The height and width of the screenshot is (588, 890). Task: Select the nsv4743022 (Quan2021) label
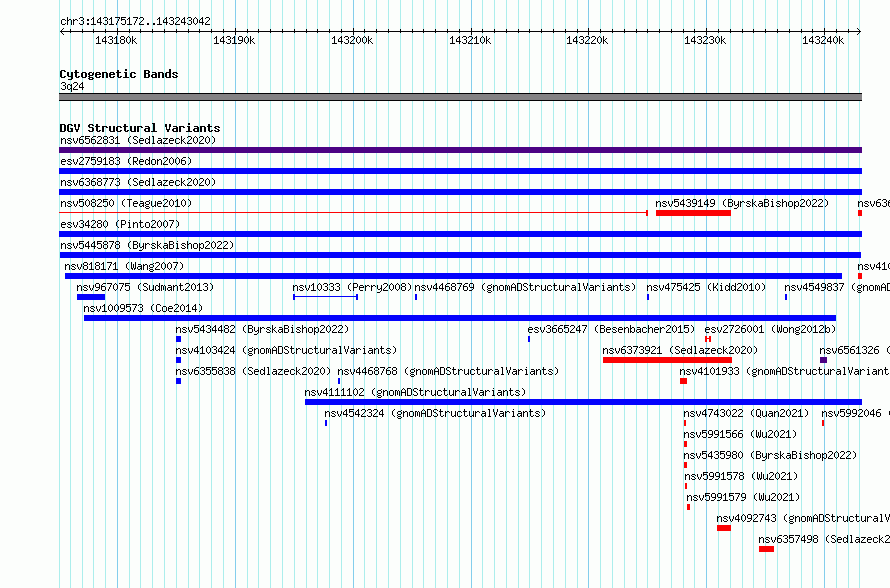(x=746, y=413)
